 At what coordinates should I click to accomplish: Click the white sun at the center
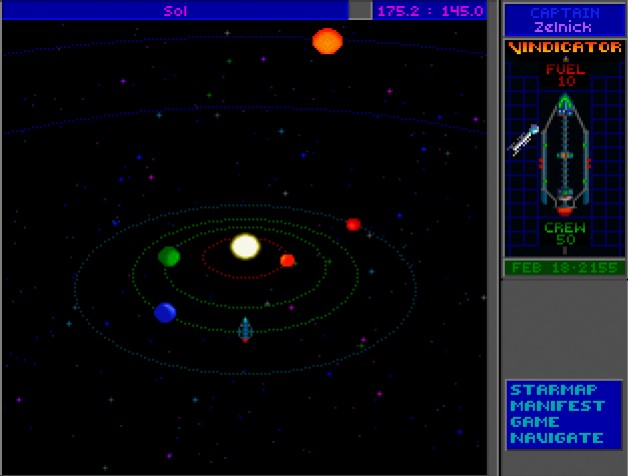pyautogui.click(x=245, y=246)
